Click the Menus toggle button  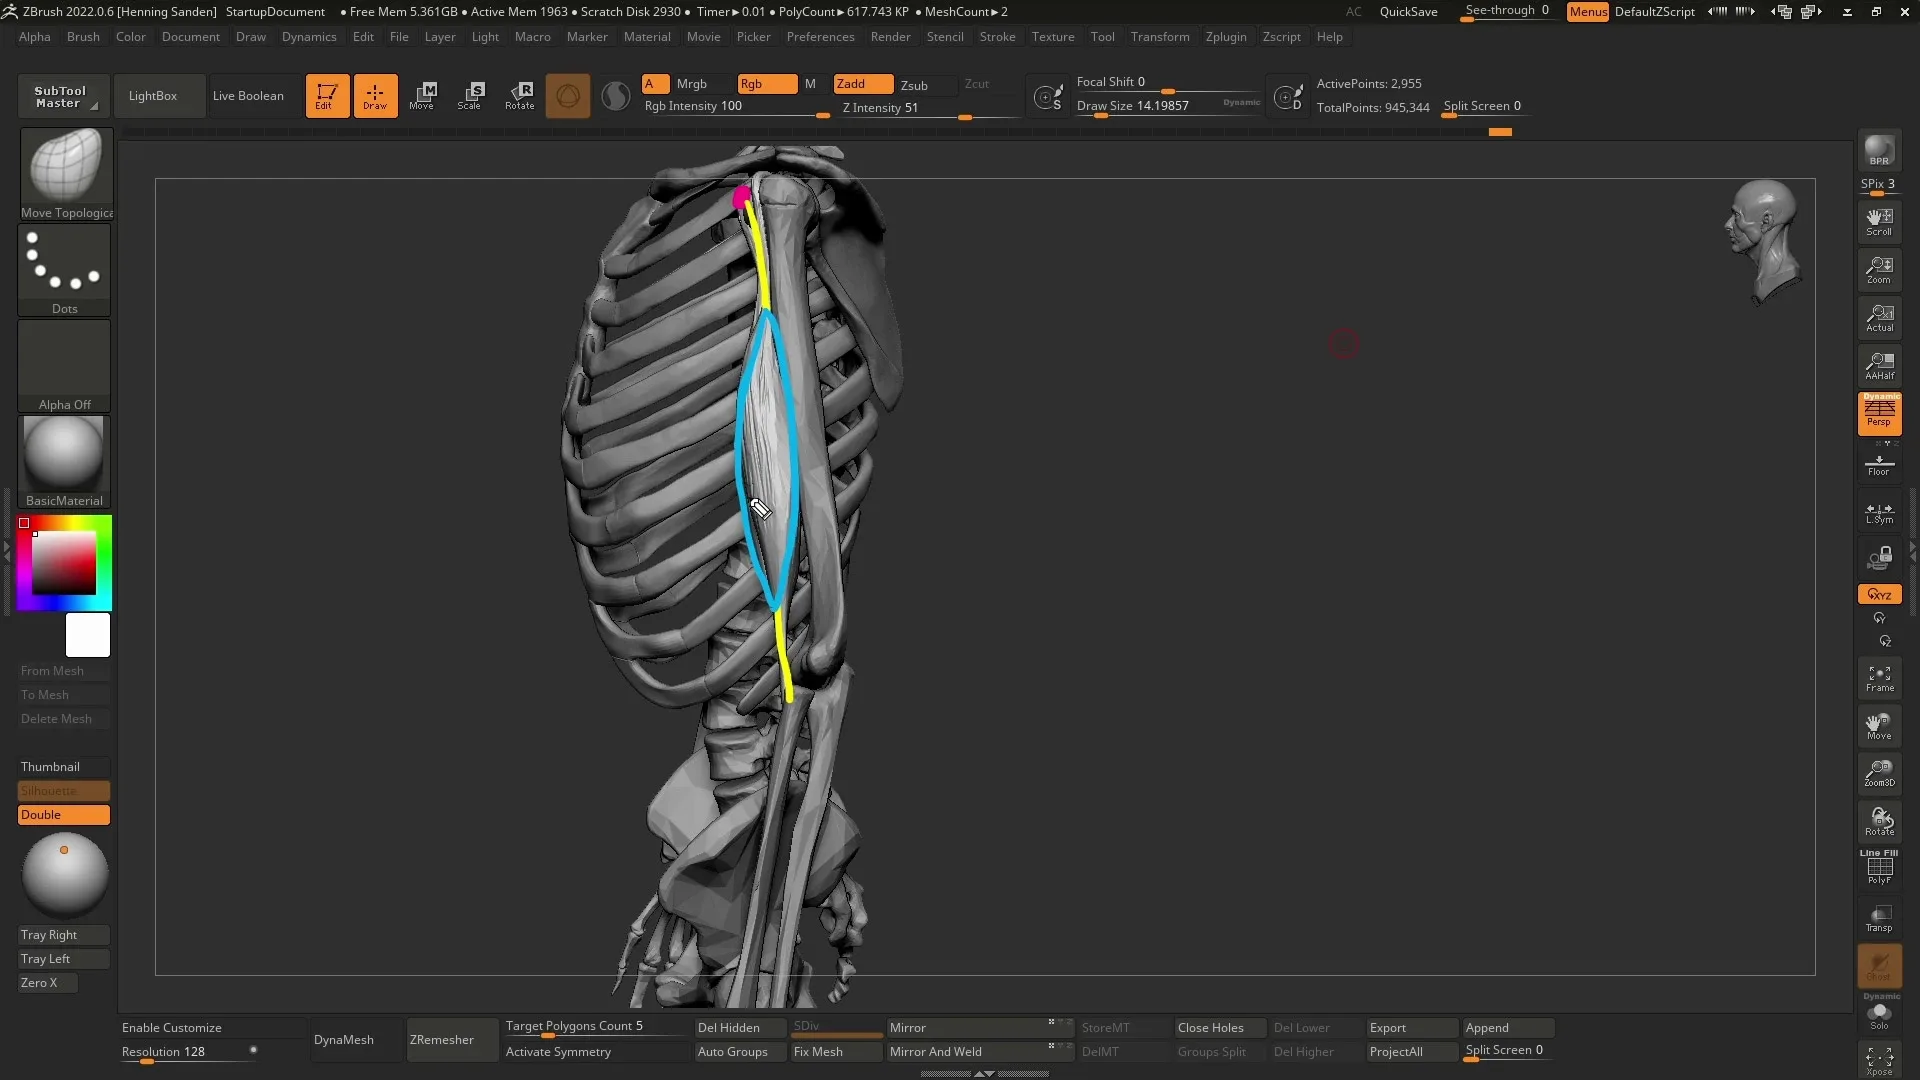click(x=1588, y=12)
